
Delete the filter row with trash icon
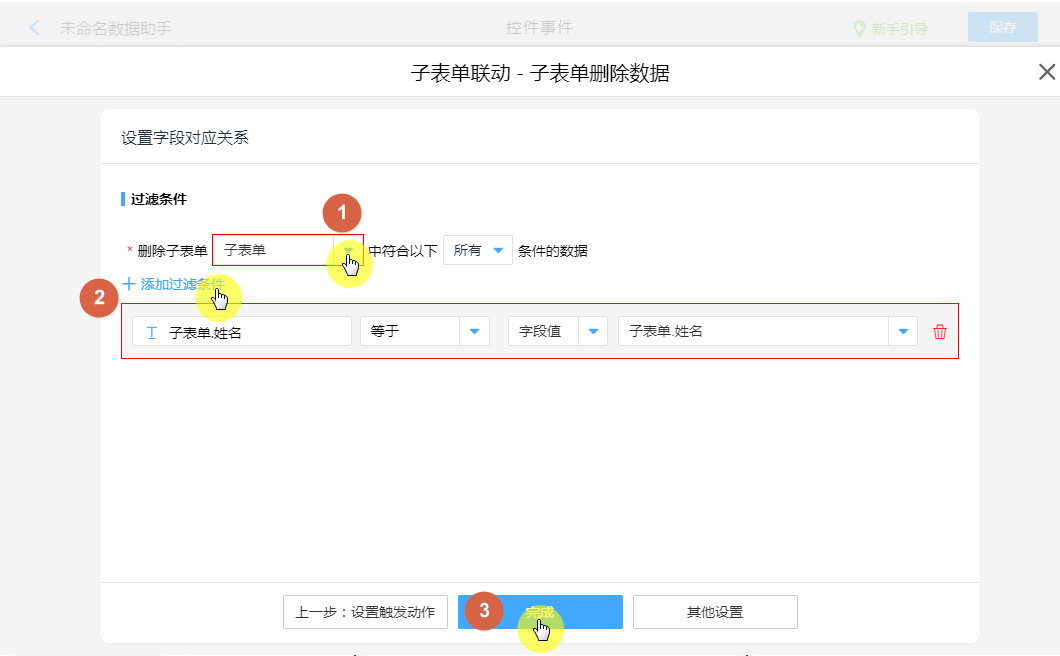(939, 332)
